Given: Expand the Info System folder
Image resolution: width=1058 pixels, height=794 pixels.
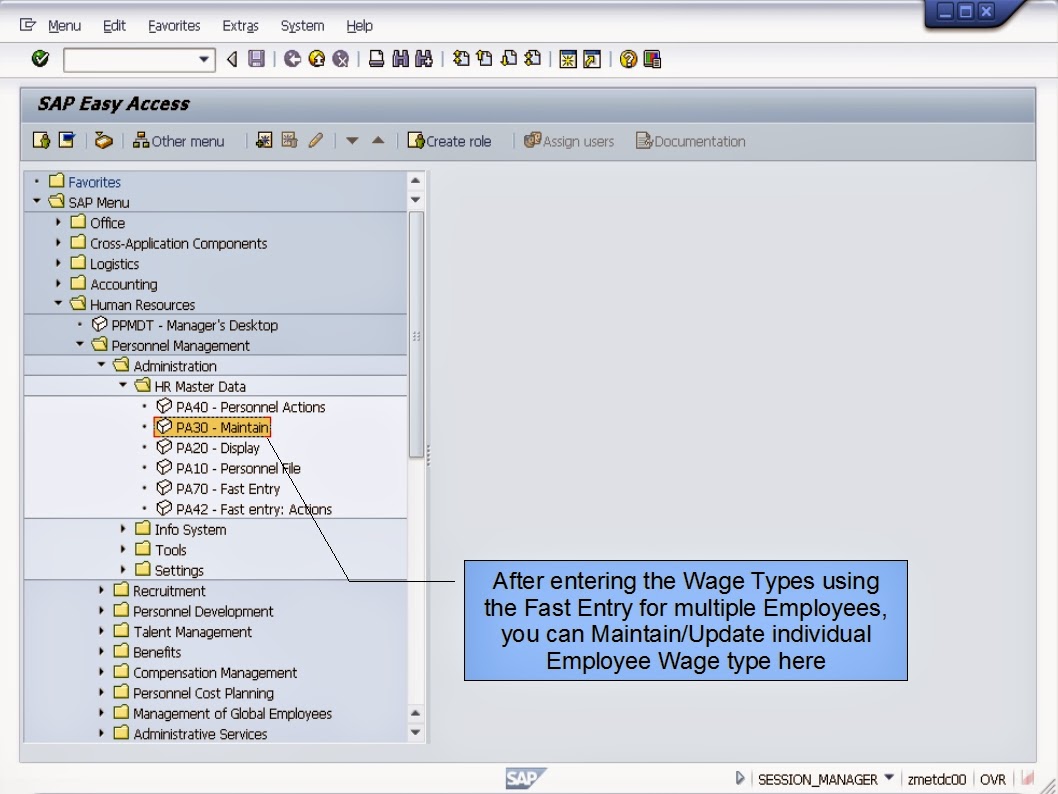Looking at the screenshot, I should click(x=123, y=528).
